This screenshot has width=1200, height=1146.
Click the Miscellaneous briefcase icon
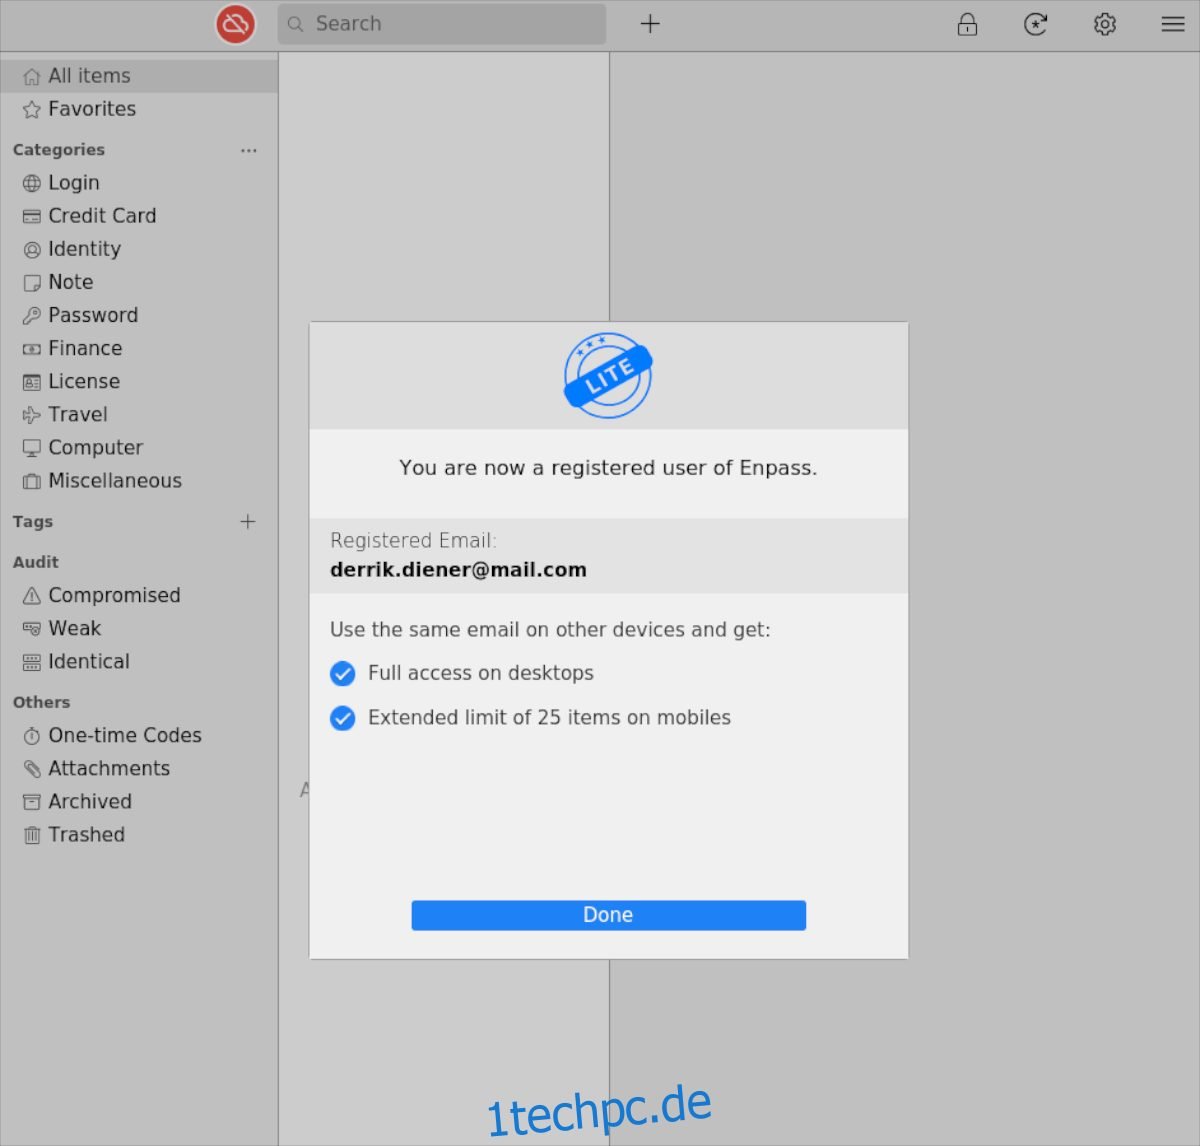32,482
